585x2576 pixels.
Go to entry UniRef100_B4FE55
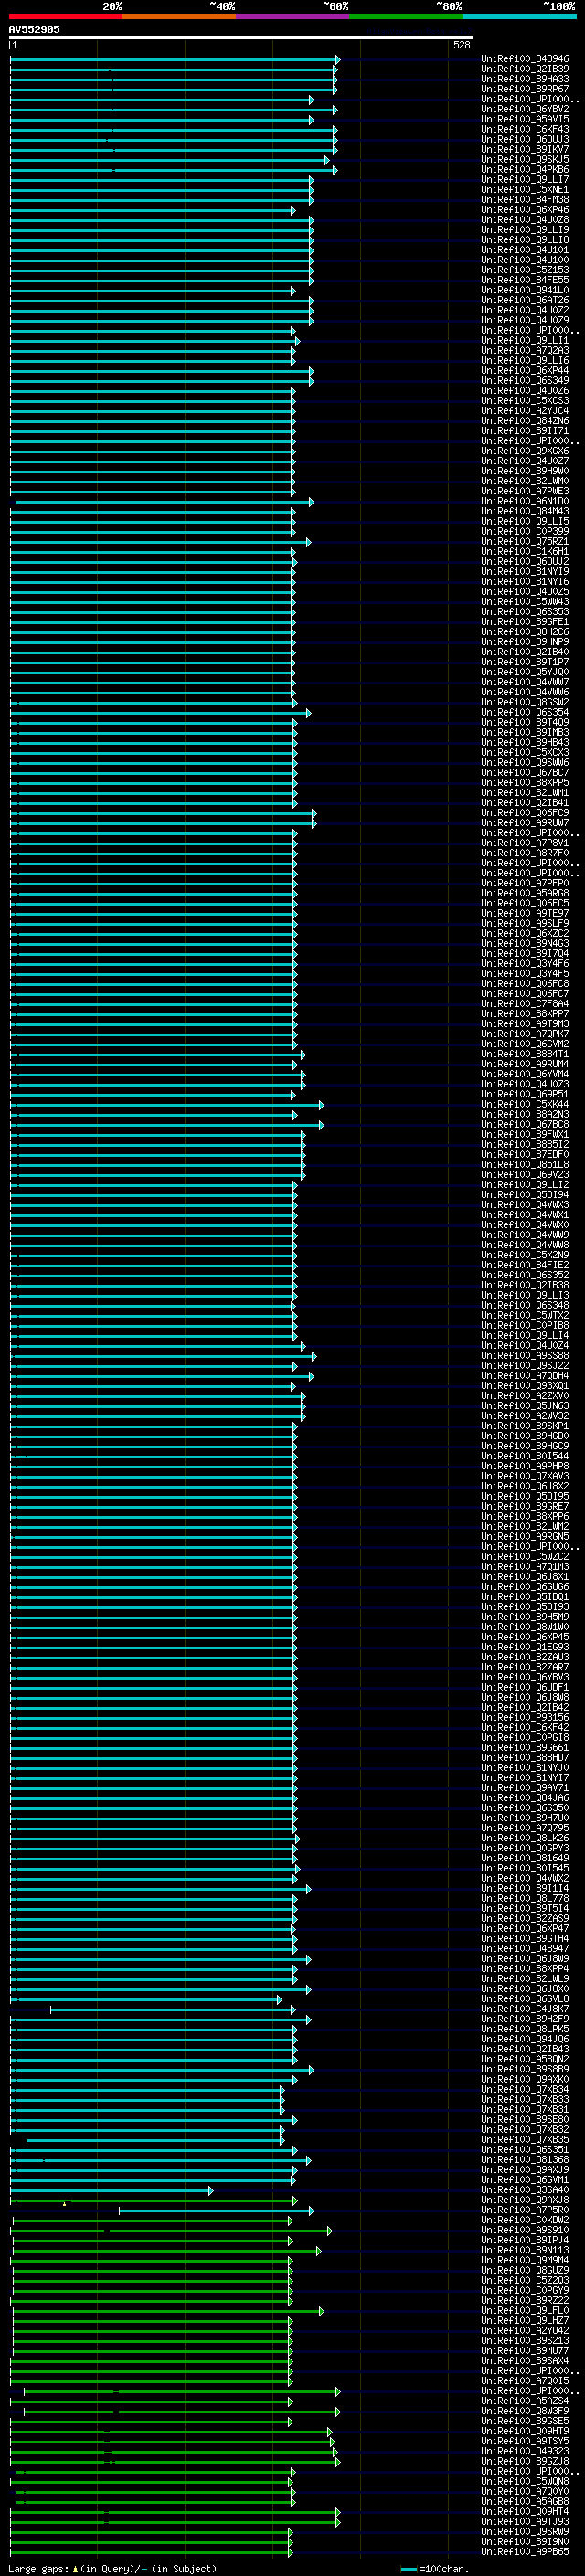(525, 280)
